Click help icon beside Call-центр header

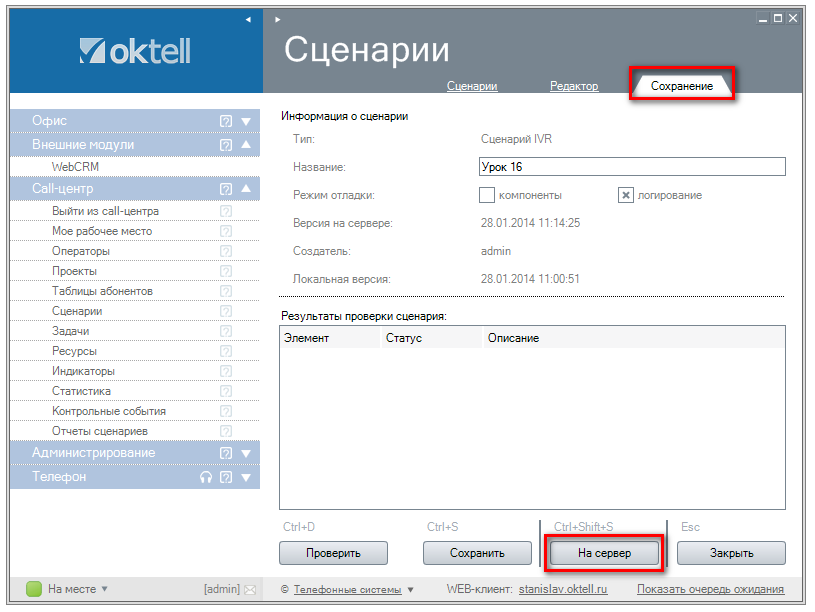[x=226, y=188]
